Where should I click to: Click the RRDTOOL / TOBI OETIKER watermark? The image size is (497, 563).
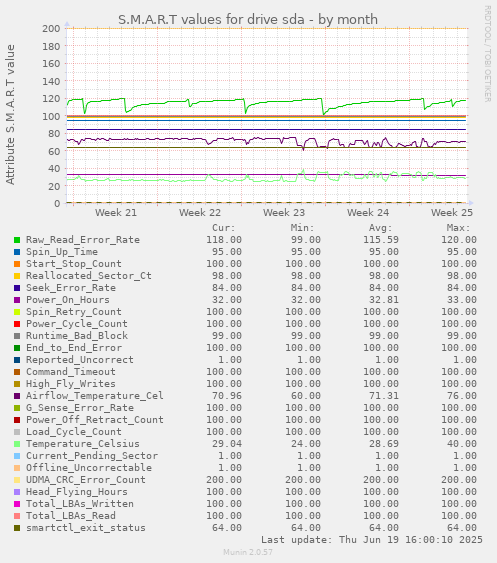coord(487,53)
